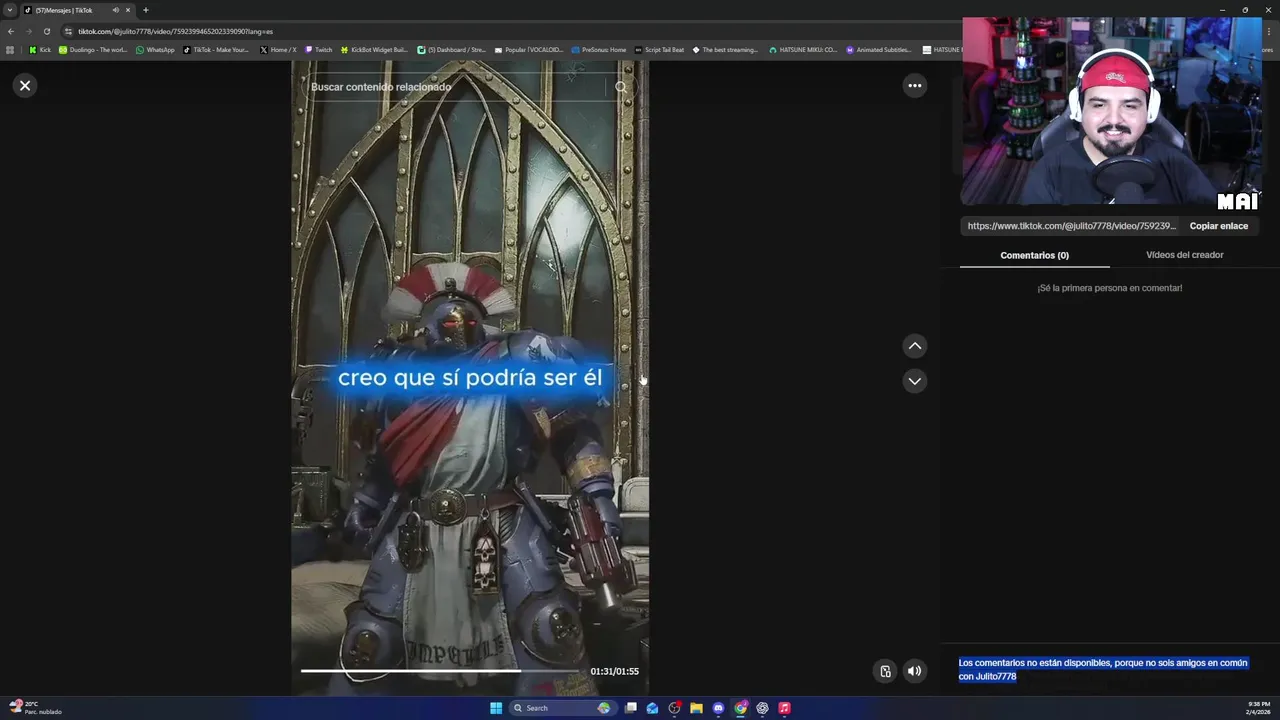Click the 'Los comentarios no están disponibles' message
1280x720 pixels.
click(x=1103, y=670)
